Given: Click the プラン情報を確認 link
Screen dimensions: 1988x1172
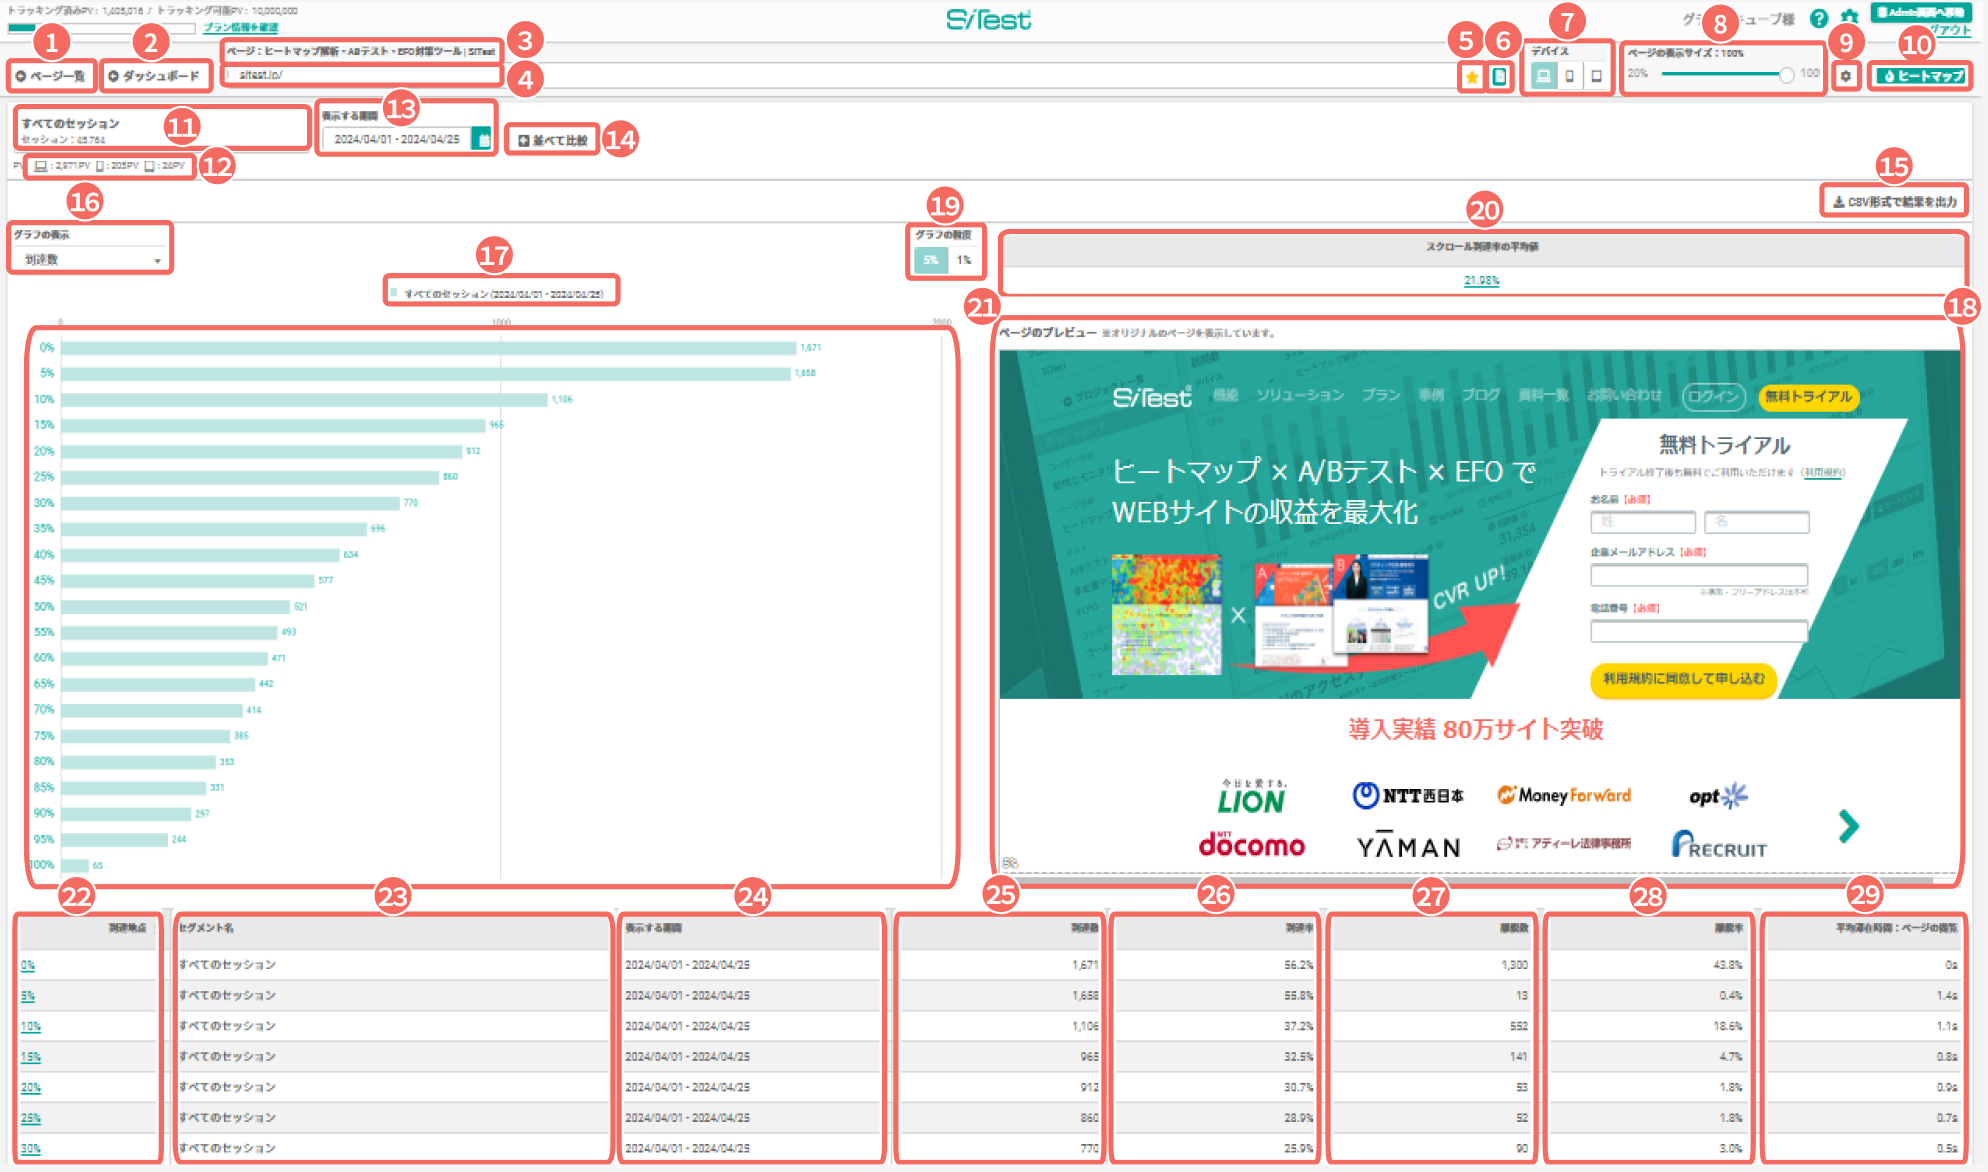Looking at the screenshot, I should (240, 28).
